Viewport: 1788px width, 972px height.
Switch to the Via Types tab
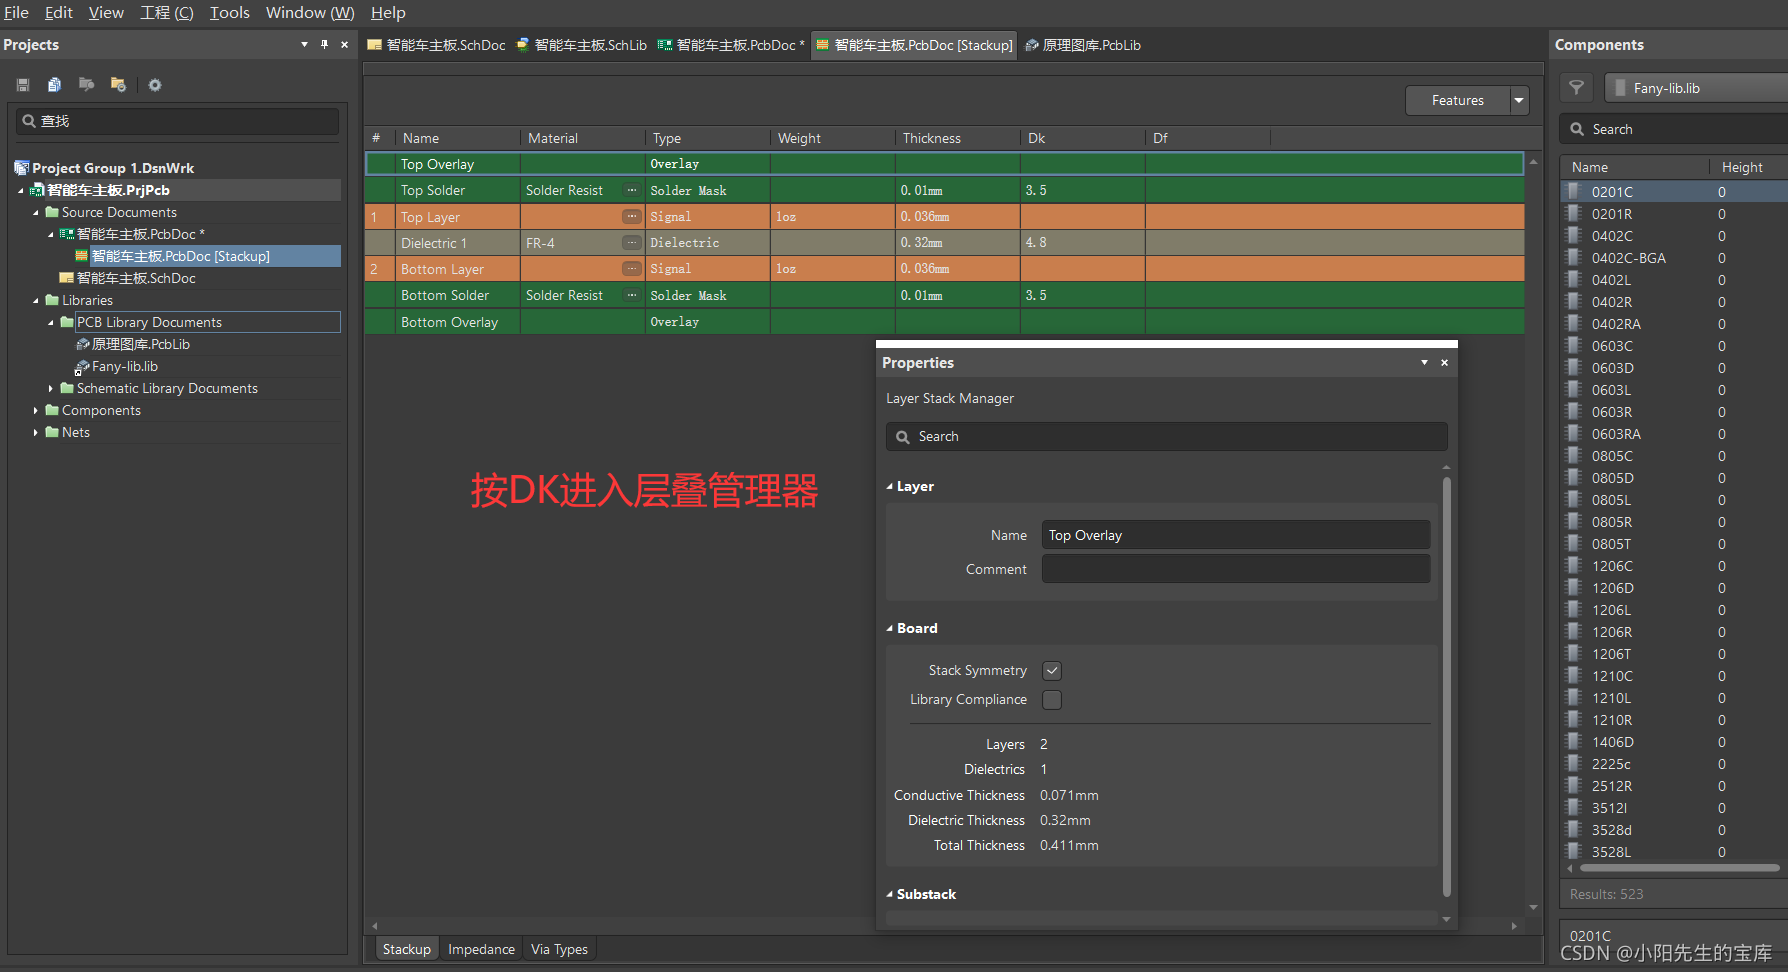click(x=559, y=949)
